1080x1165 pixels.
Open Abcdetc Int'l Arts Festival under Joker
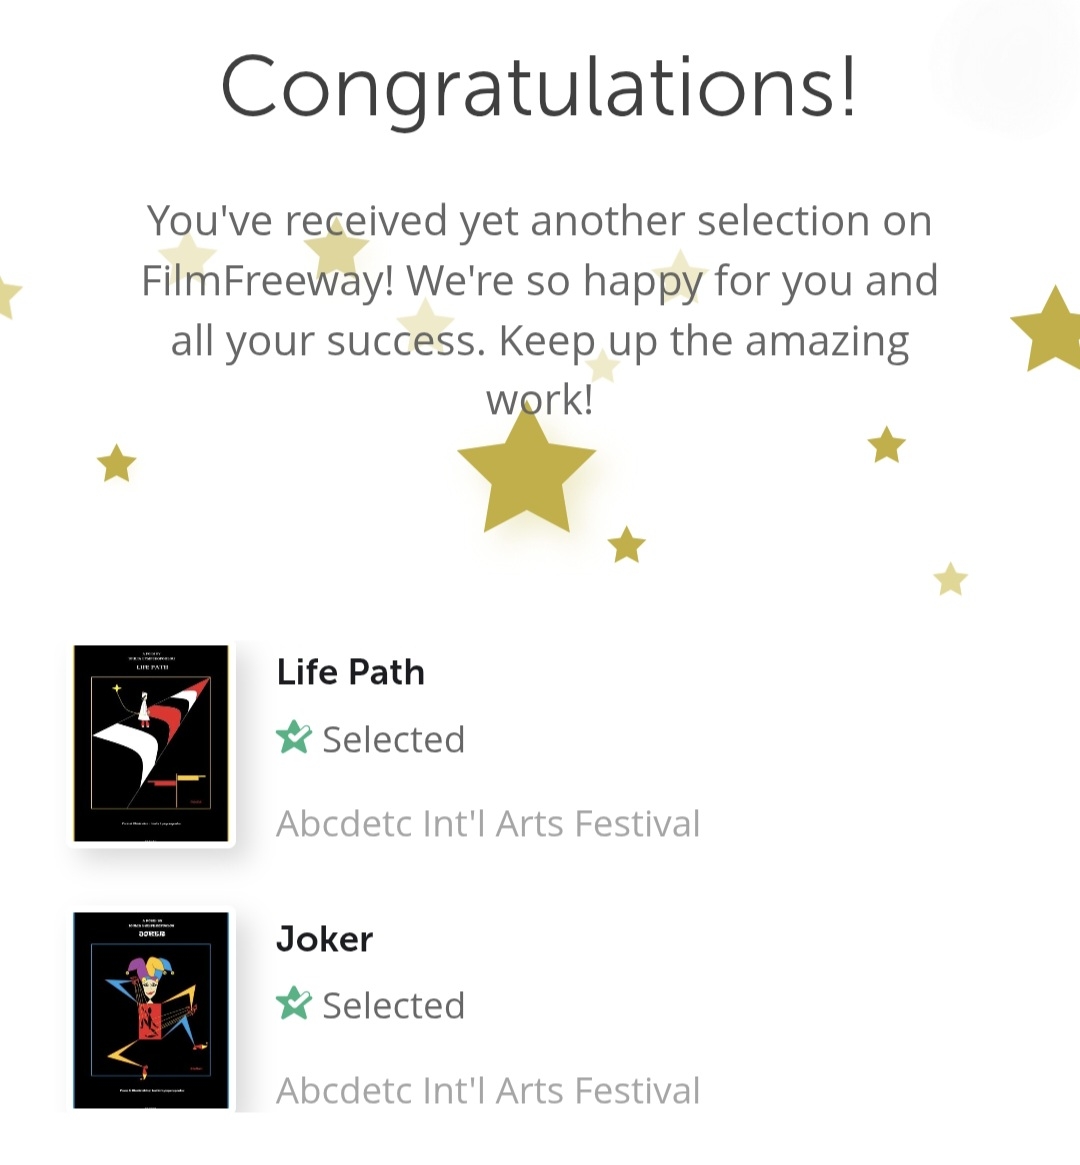(x=488, y=1090)
